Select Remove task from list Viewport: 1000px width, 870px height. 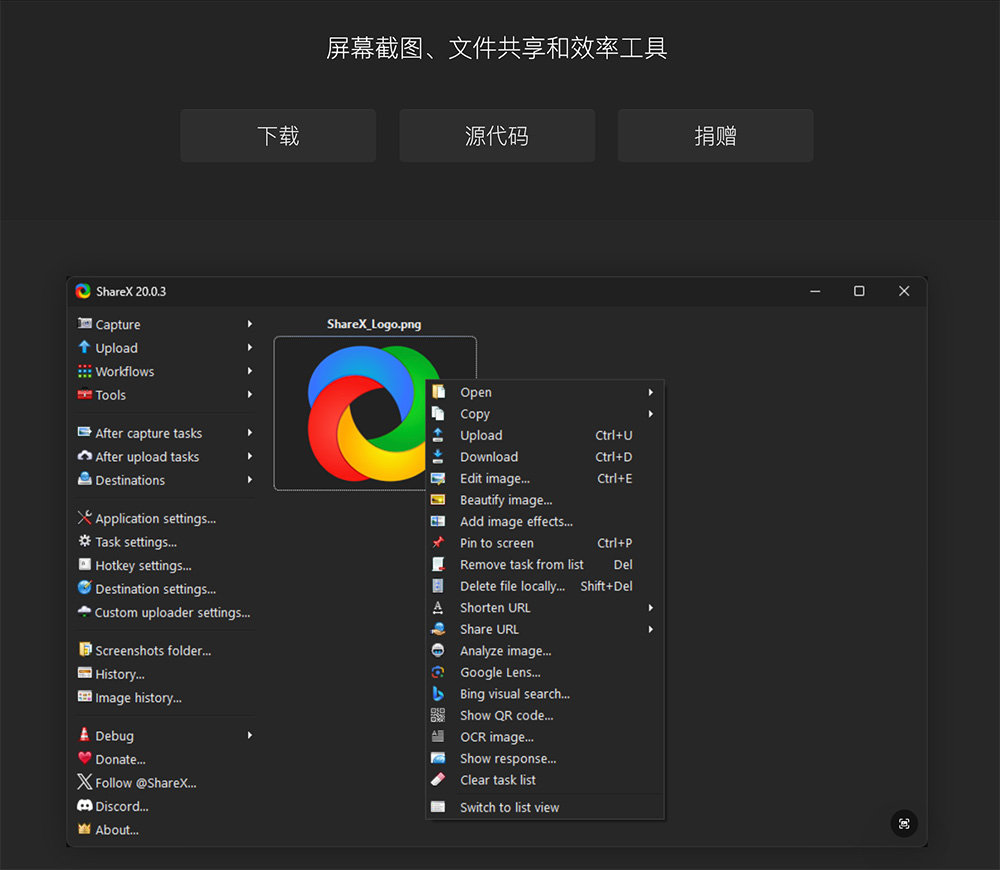coord(545,564)
